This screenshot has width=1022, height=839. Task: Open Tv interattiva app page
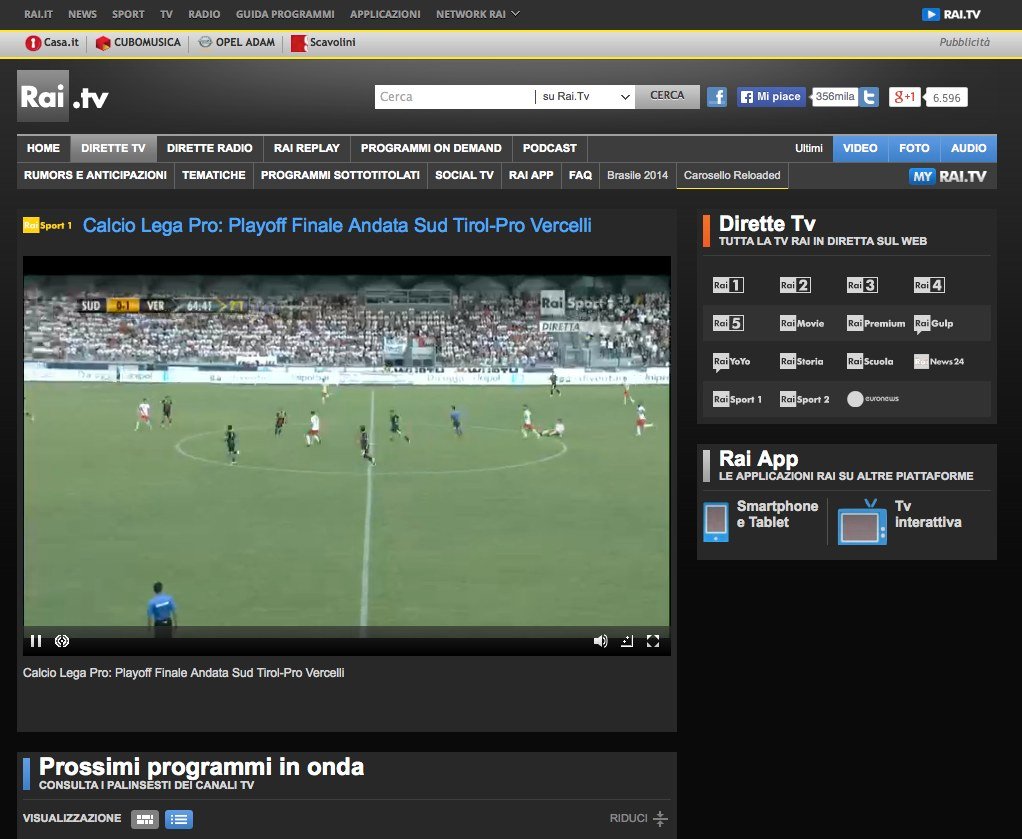899,521
